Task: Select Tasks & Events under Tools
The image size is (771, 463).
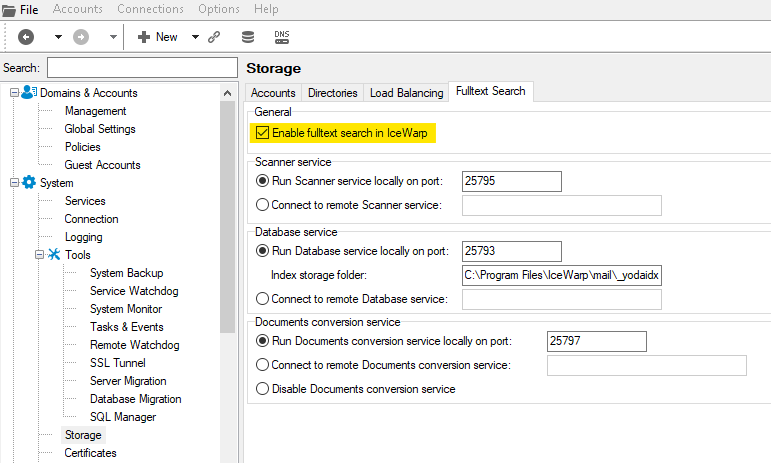Action: point(127,327)
